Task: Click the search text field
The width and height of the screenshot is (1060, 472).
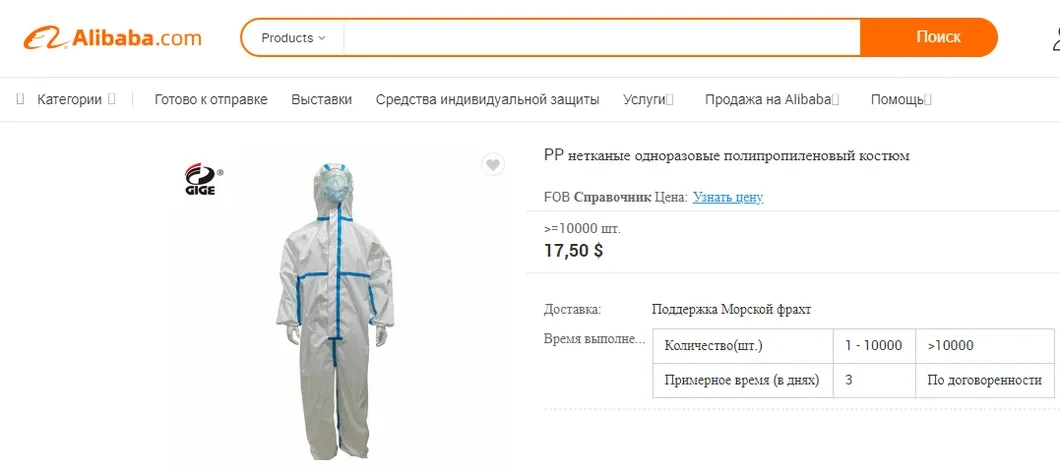Action: [x=602, y=37]
